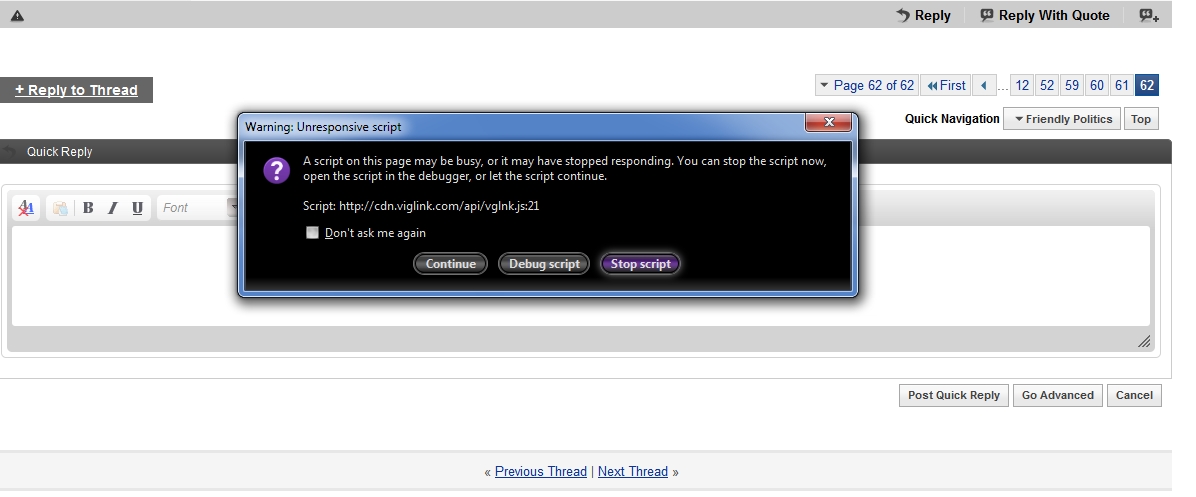Viewport: 1196px width, 497px height.
Task: Click the Remove Text Formatting icon
Action: (27, 208)
